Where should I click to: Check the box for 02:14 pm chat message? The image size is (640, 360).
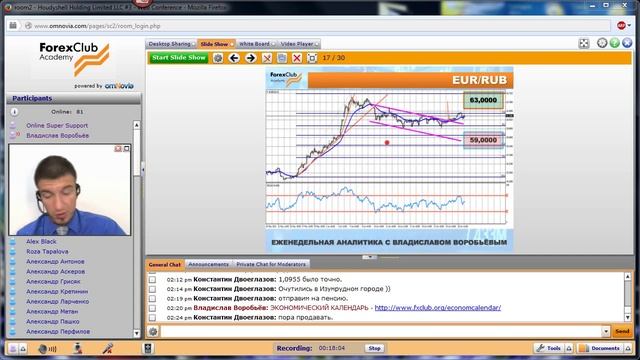tap(152, 289)
